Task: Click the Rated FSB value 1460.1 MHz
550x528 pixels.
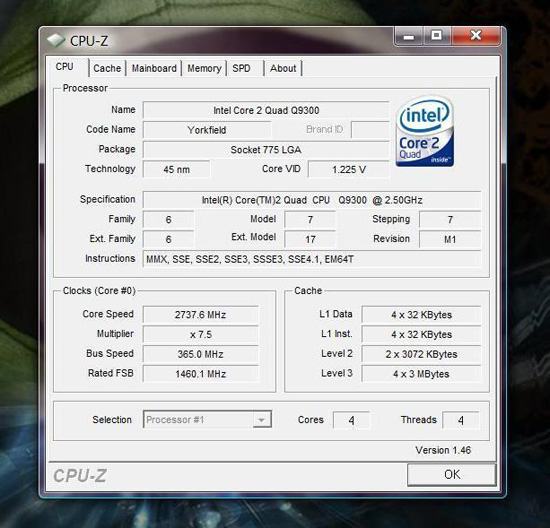Action: click(201, 374)
